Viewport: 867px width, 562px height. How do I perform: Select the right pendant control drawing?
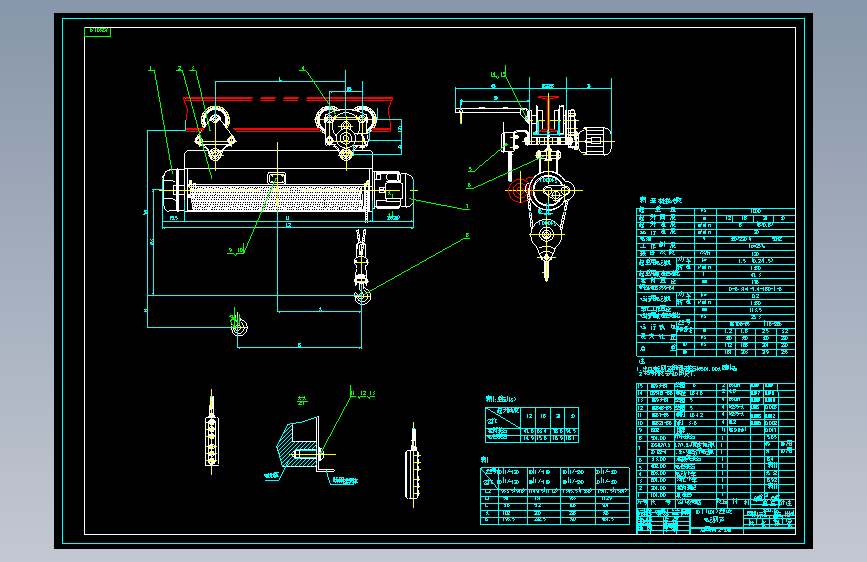(413, 466)
